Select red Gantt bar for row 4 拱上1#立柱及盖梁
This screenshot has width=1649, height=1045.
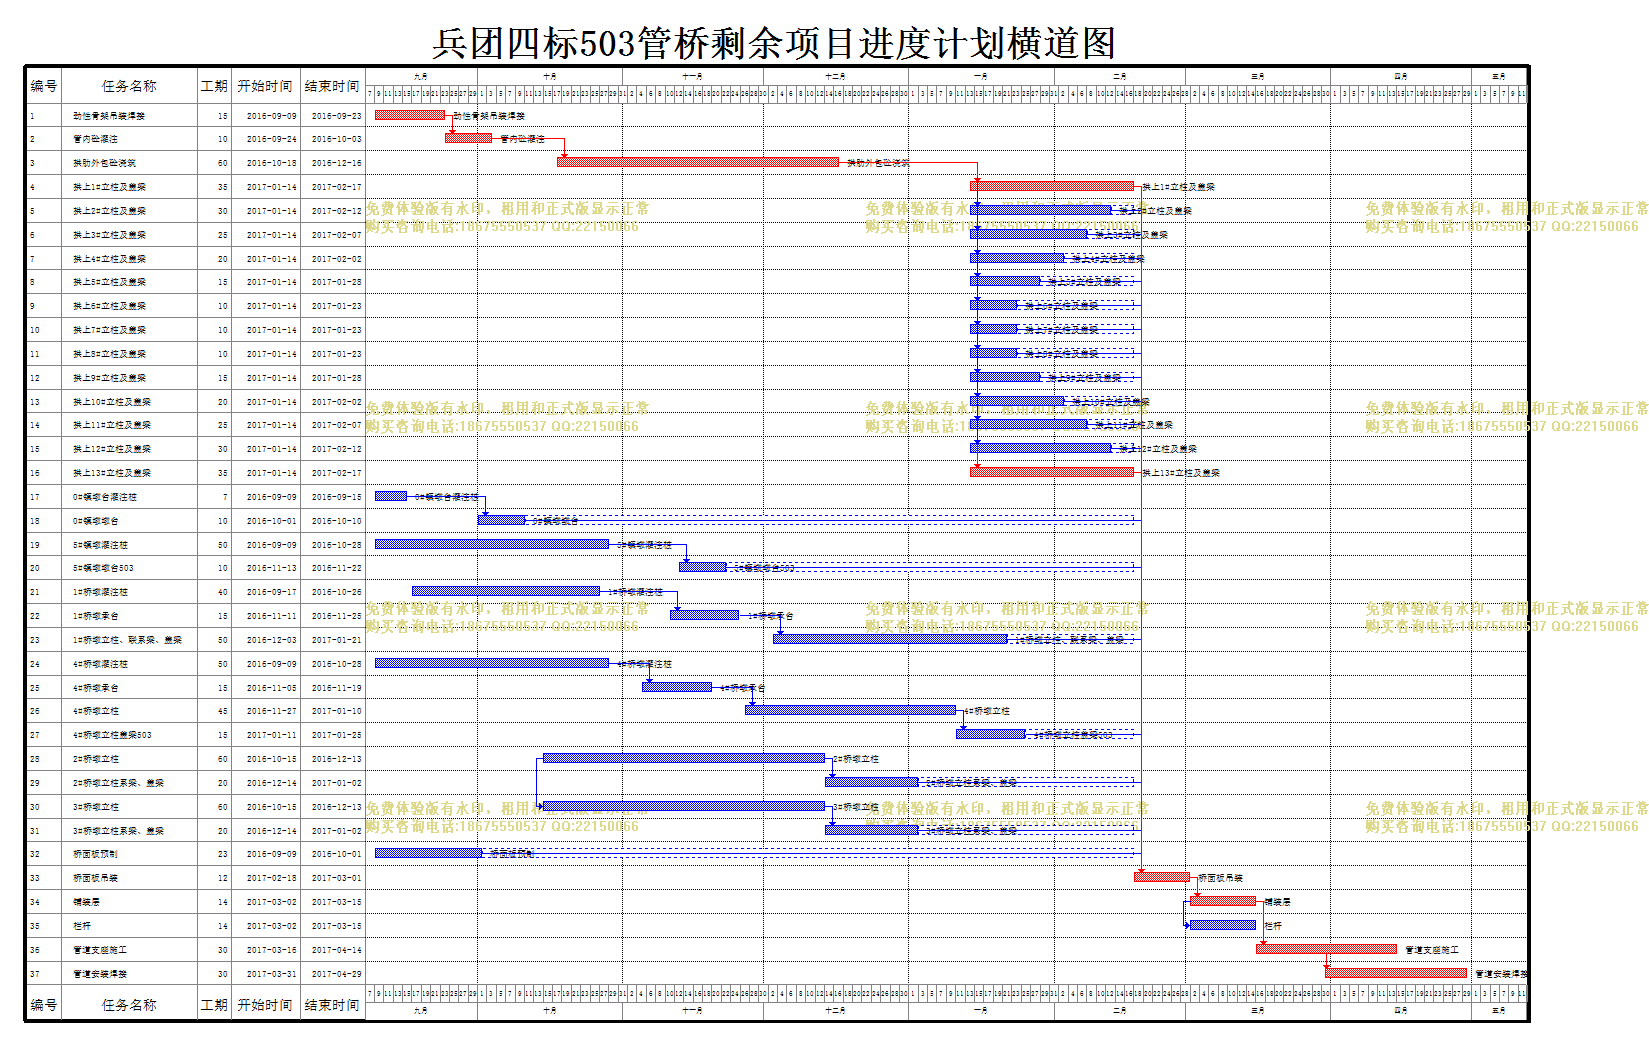pos(1052,186)
